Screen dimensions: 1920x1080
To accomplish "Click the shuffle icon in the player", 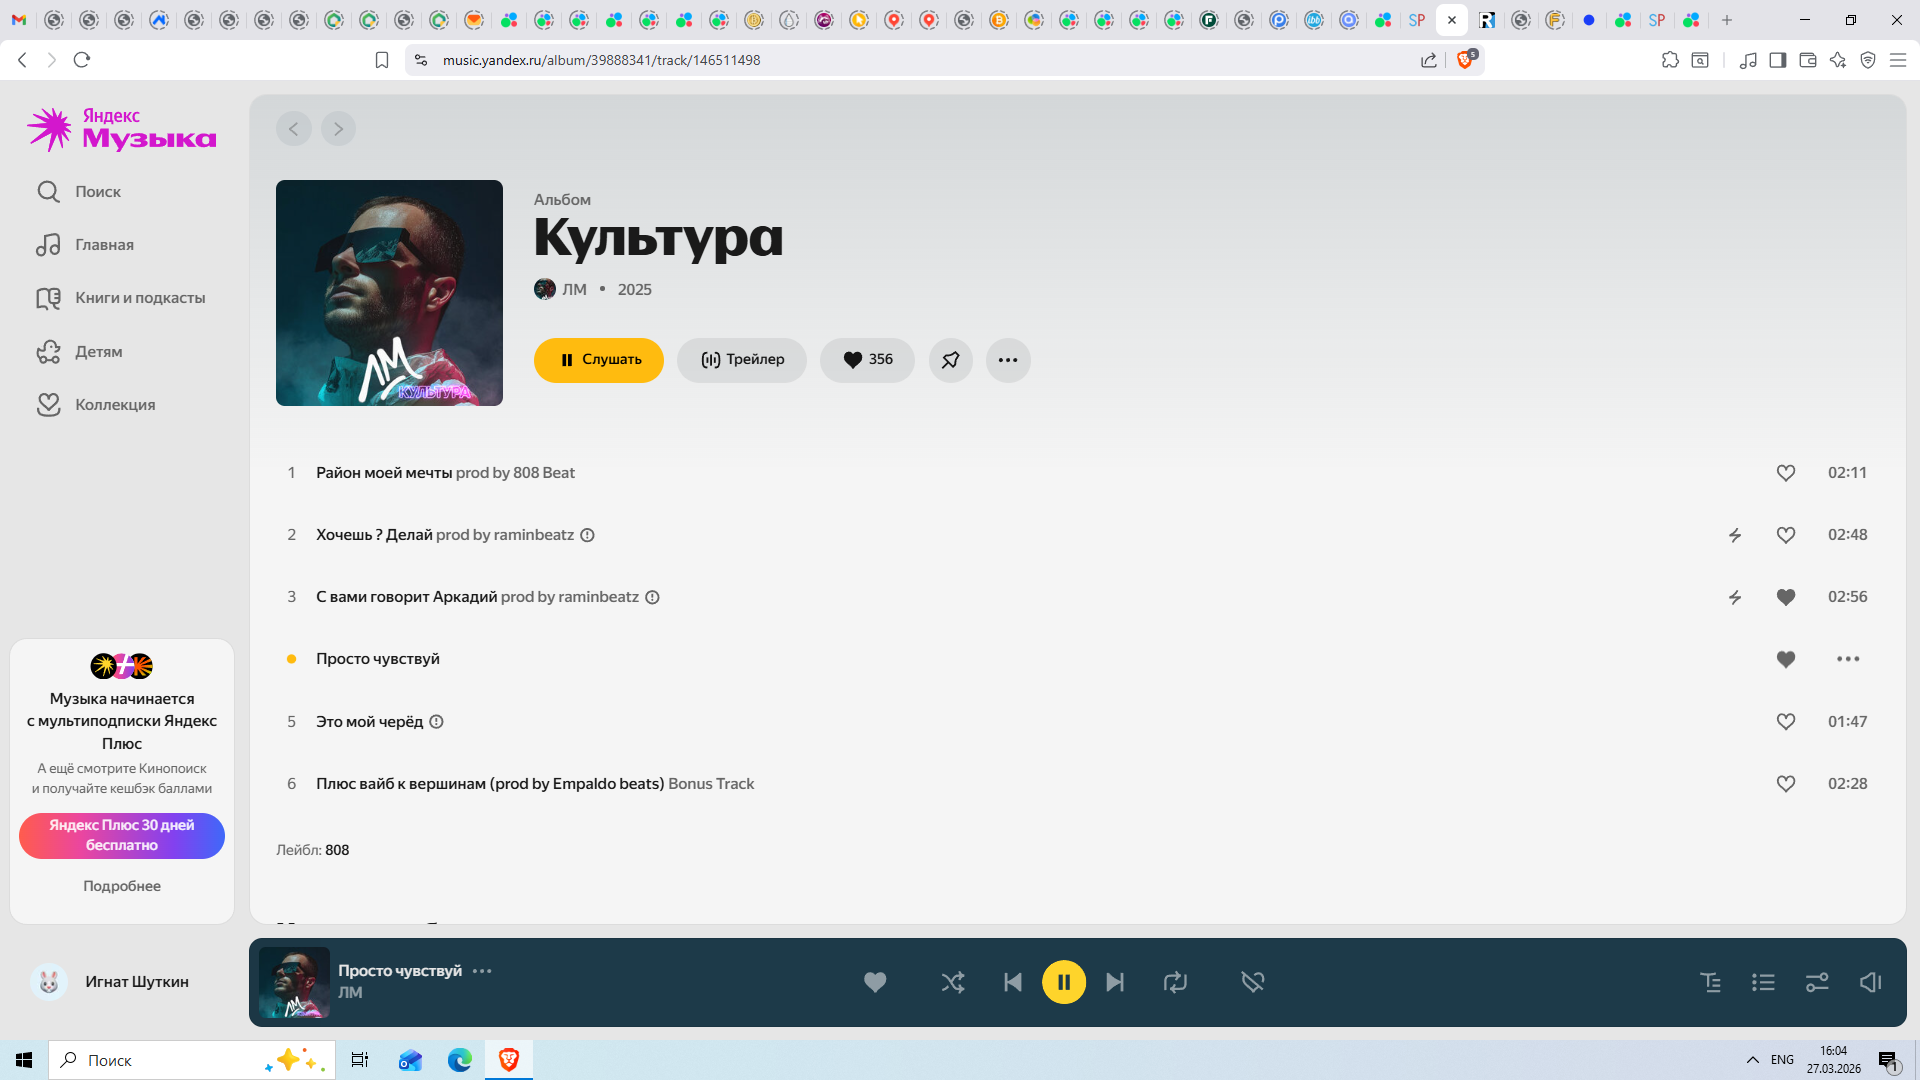I will pos(952,982).
